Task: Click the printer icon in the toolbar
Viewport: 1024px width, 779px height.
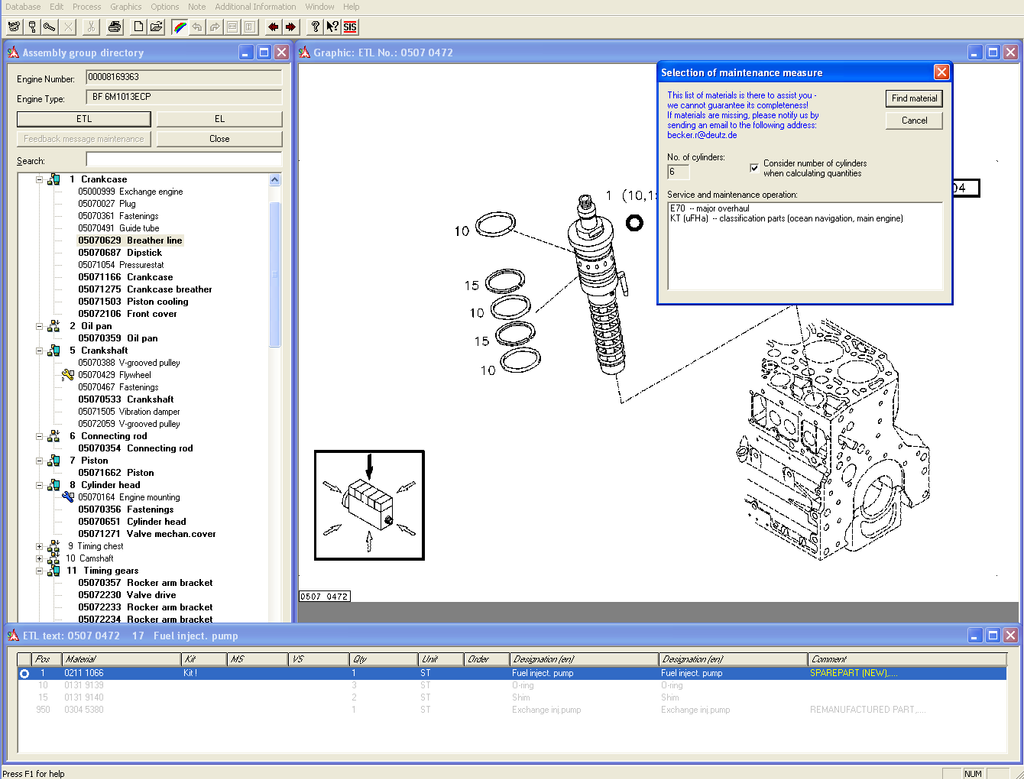Action: tap(115, 26)
